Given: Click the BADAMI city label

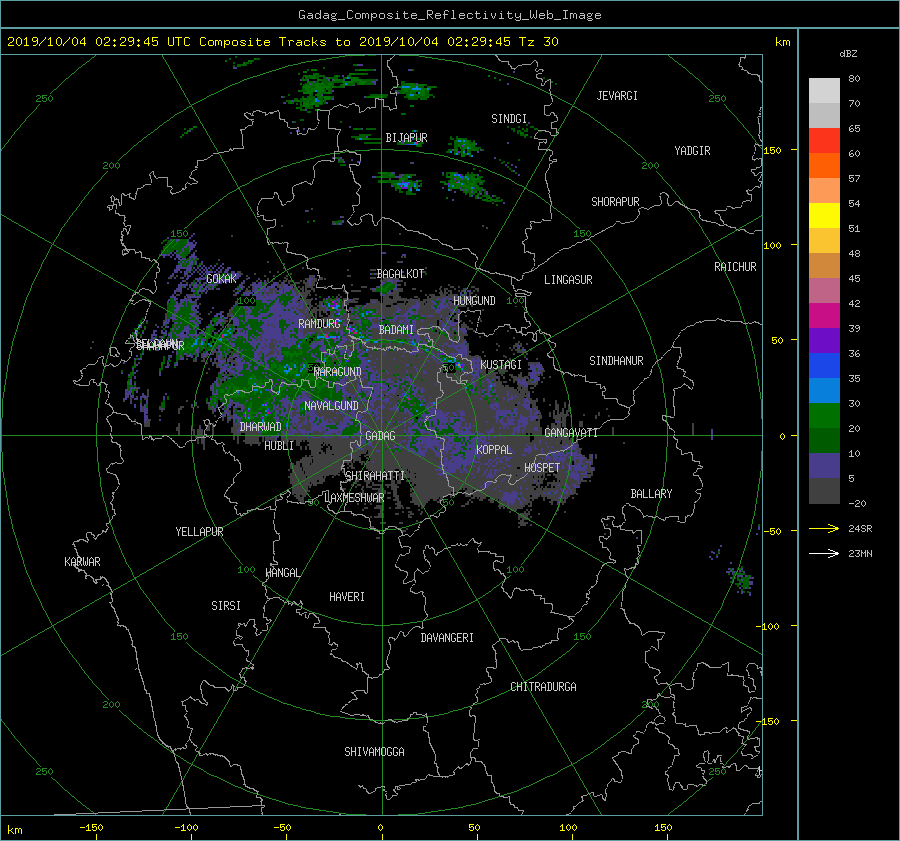Looking at the screenshot, I should click(396, 330).
